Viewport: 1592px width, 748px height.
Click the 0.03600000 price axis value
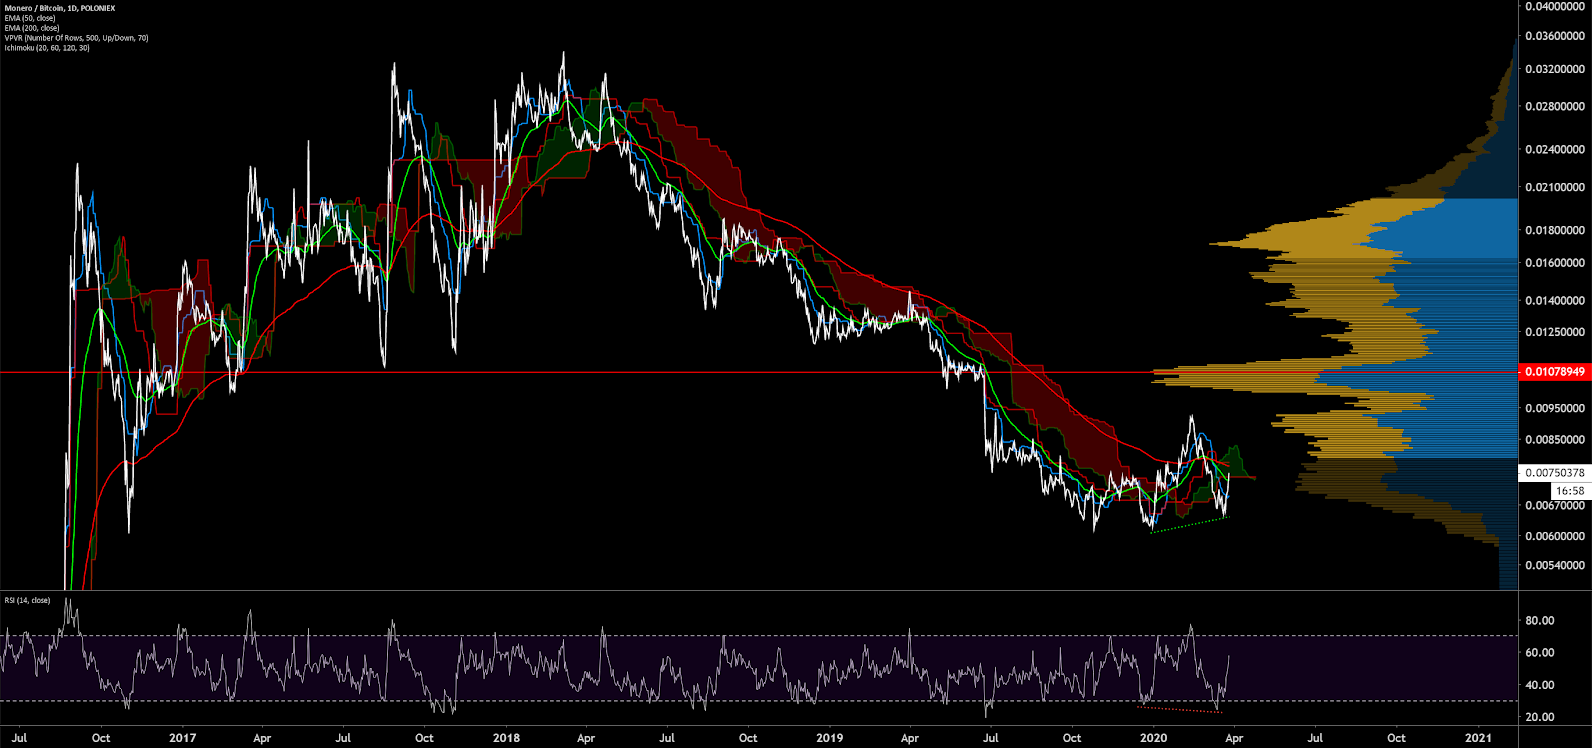(1554, 36)
